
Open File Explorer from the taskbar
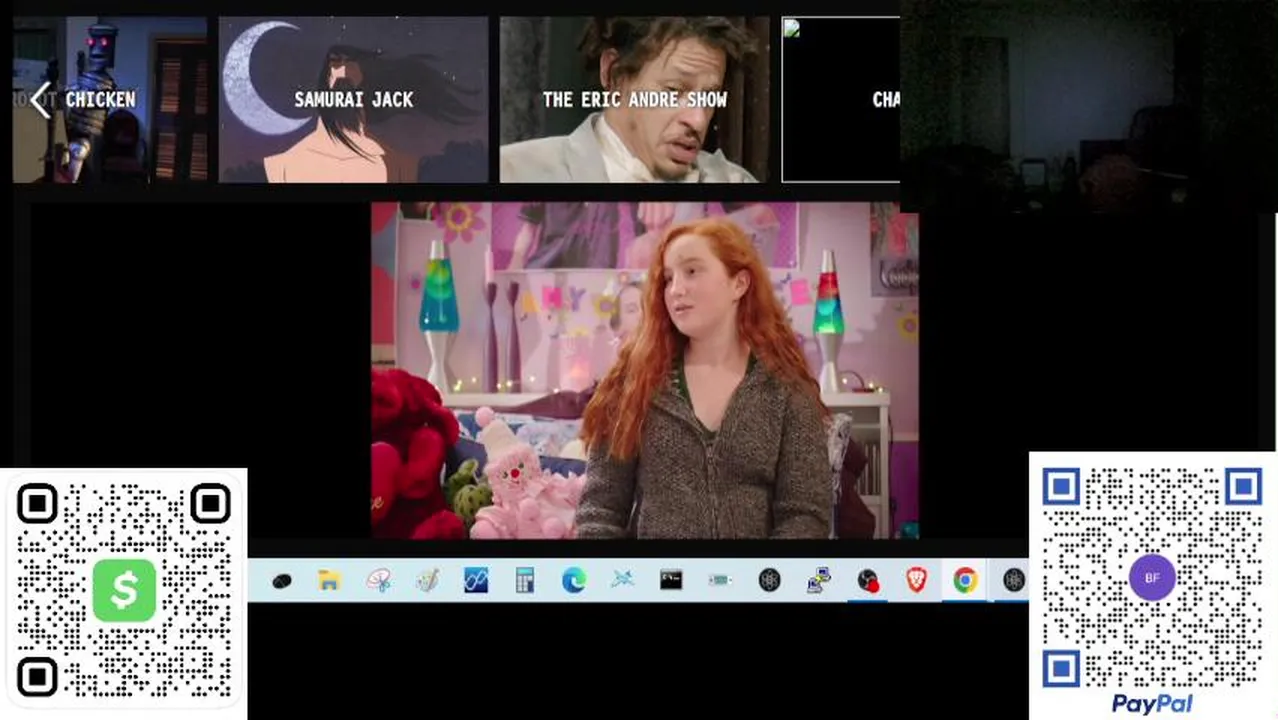pyautogui.click(x=330, y=580)
